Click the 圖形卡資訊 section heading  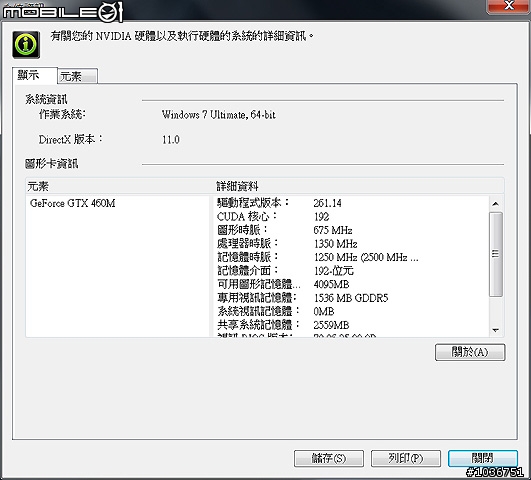51,164
